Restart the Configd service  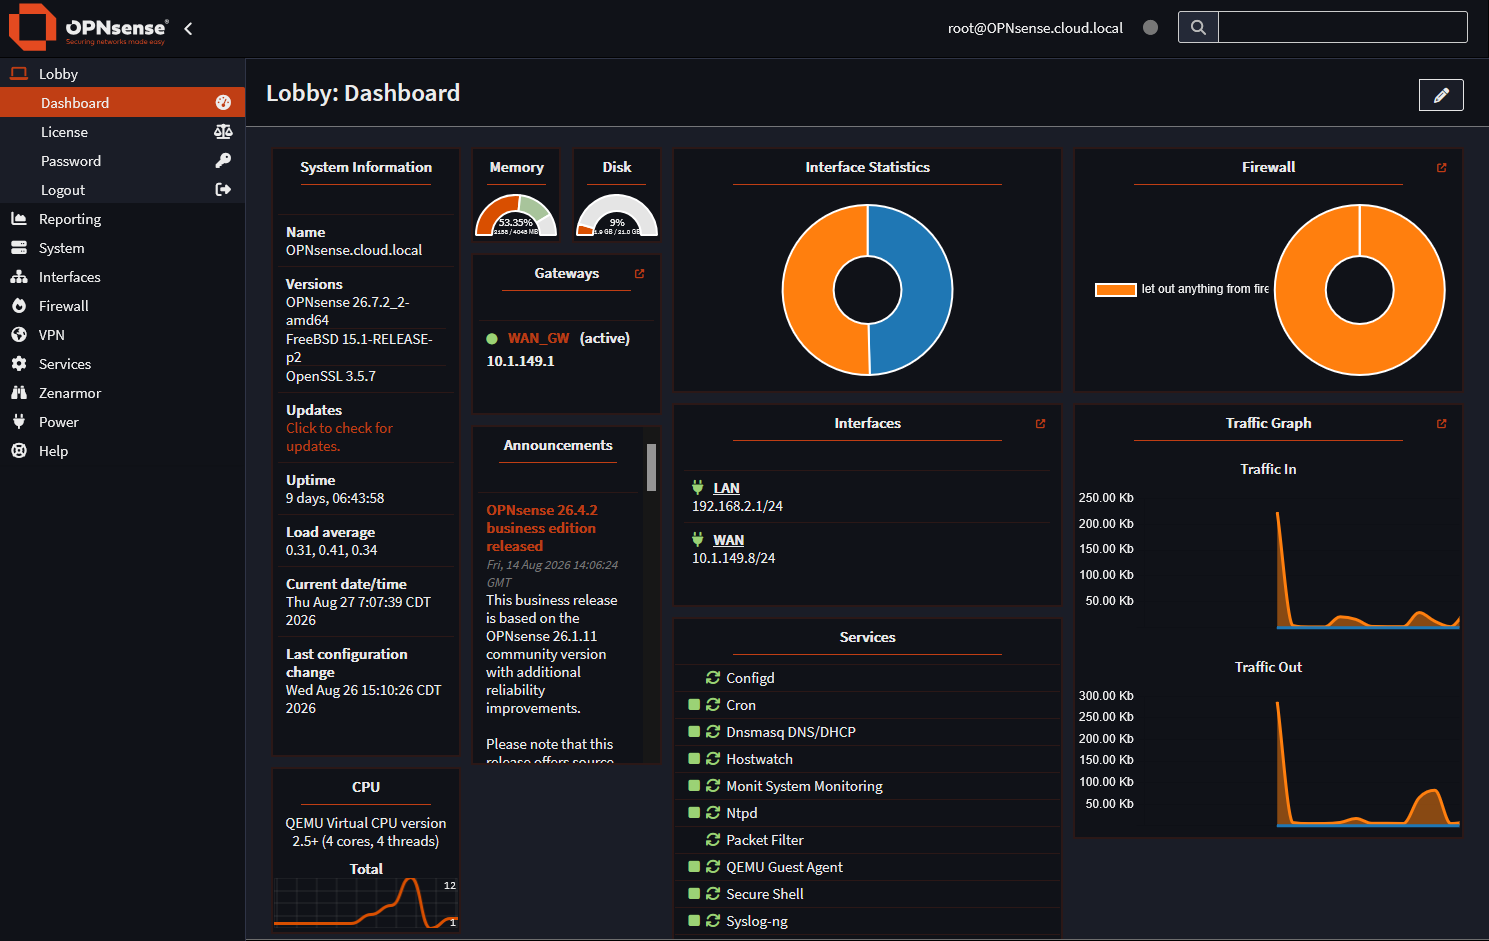tap(713, 678)
